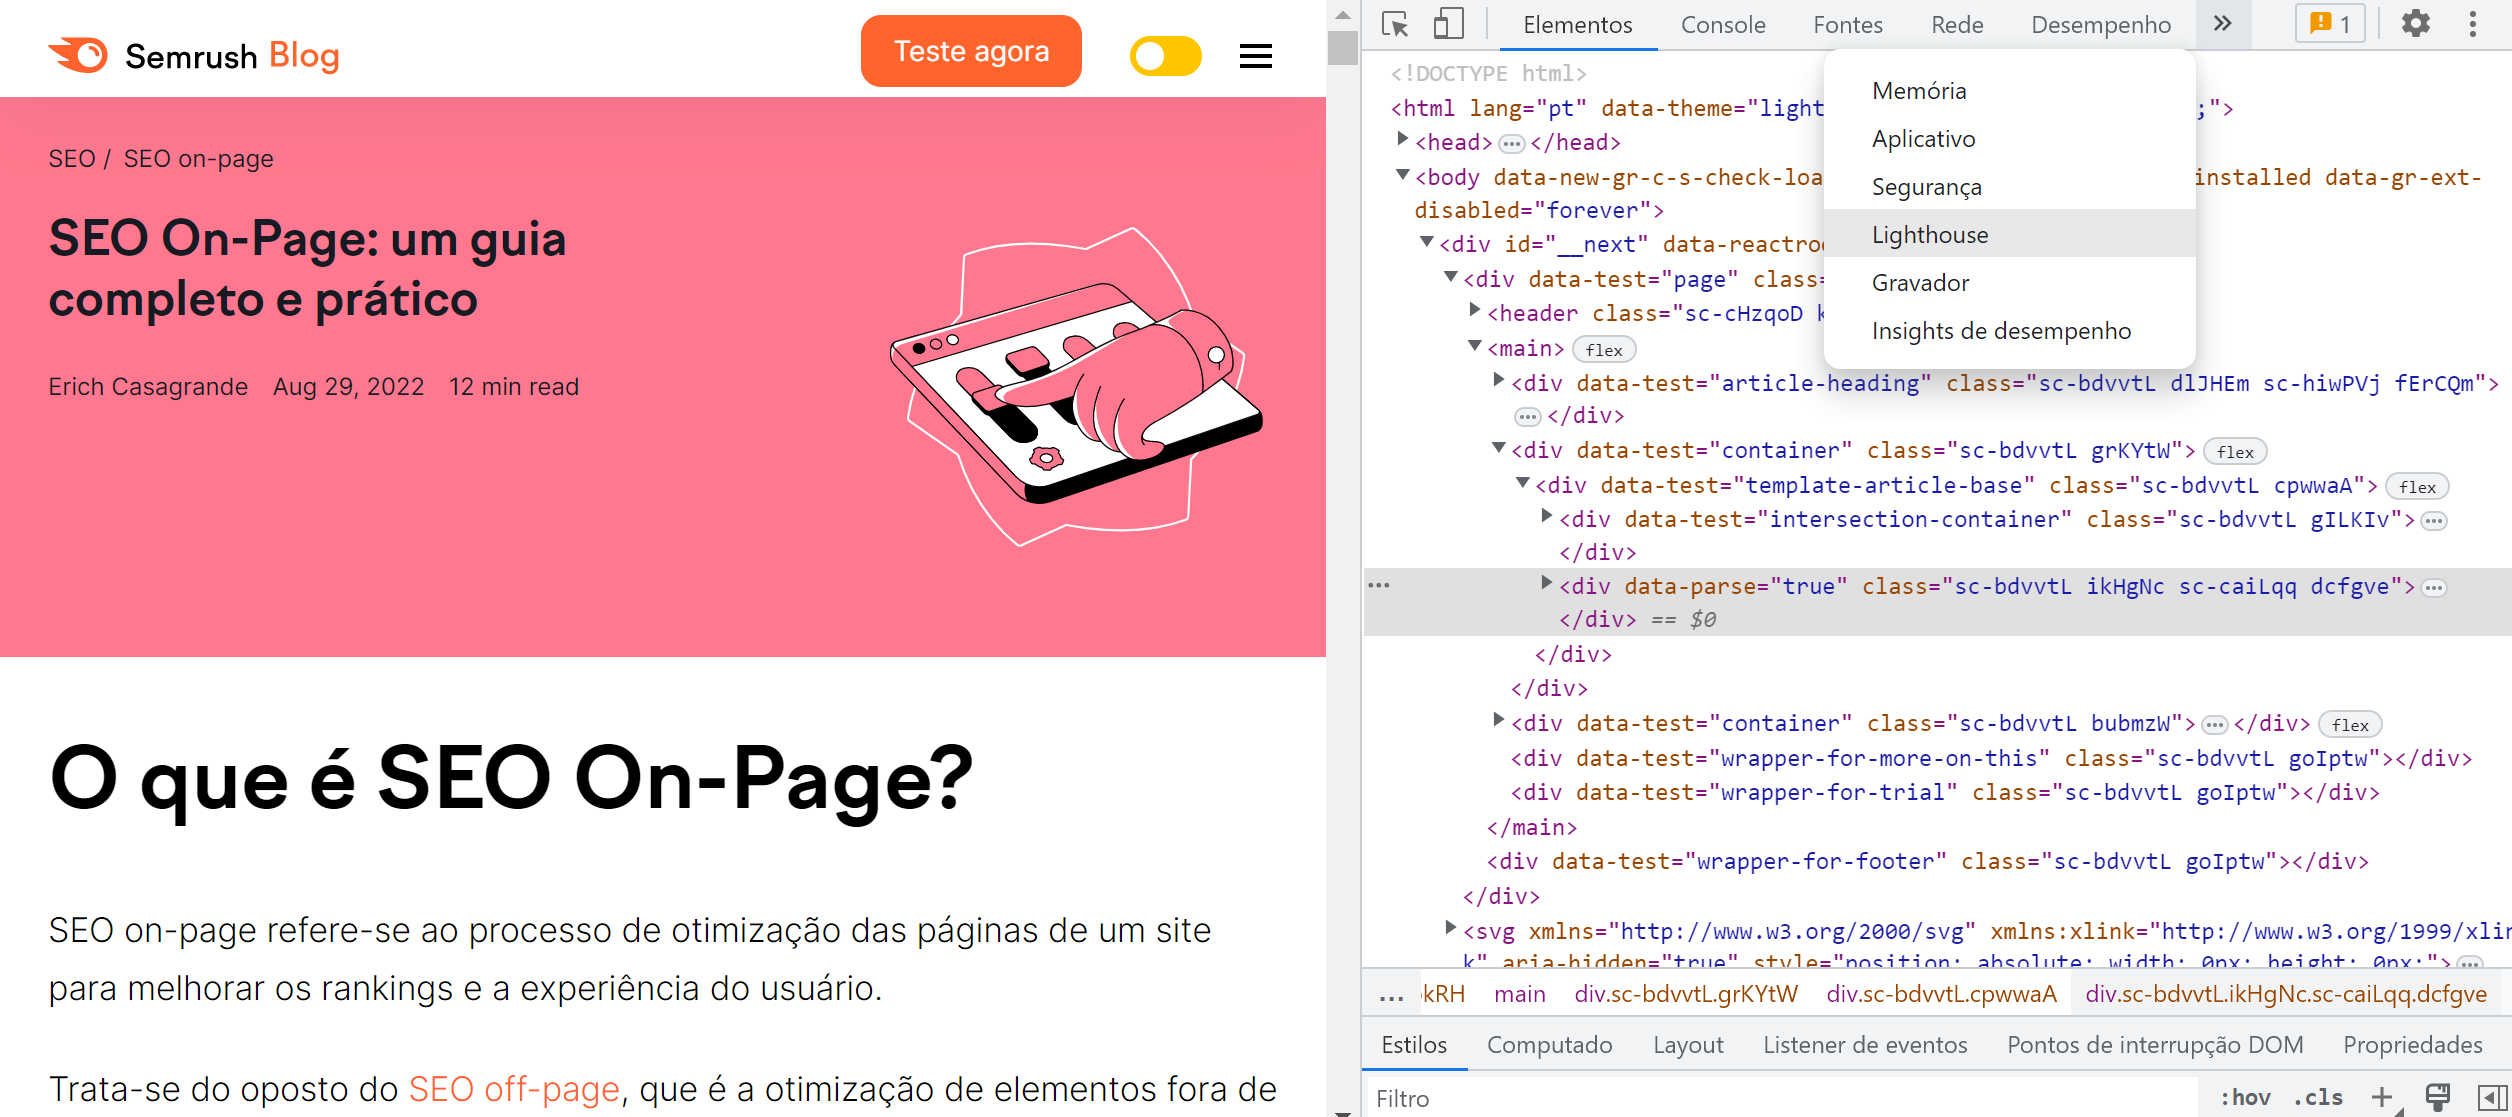Toggle the .cls class editor

[x=2320, y=1097]
